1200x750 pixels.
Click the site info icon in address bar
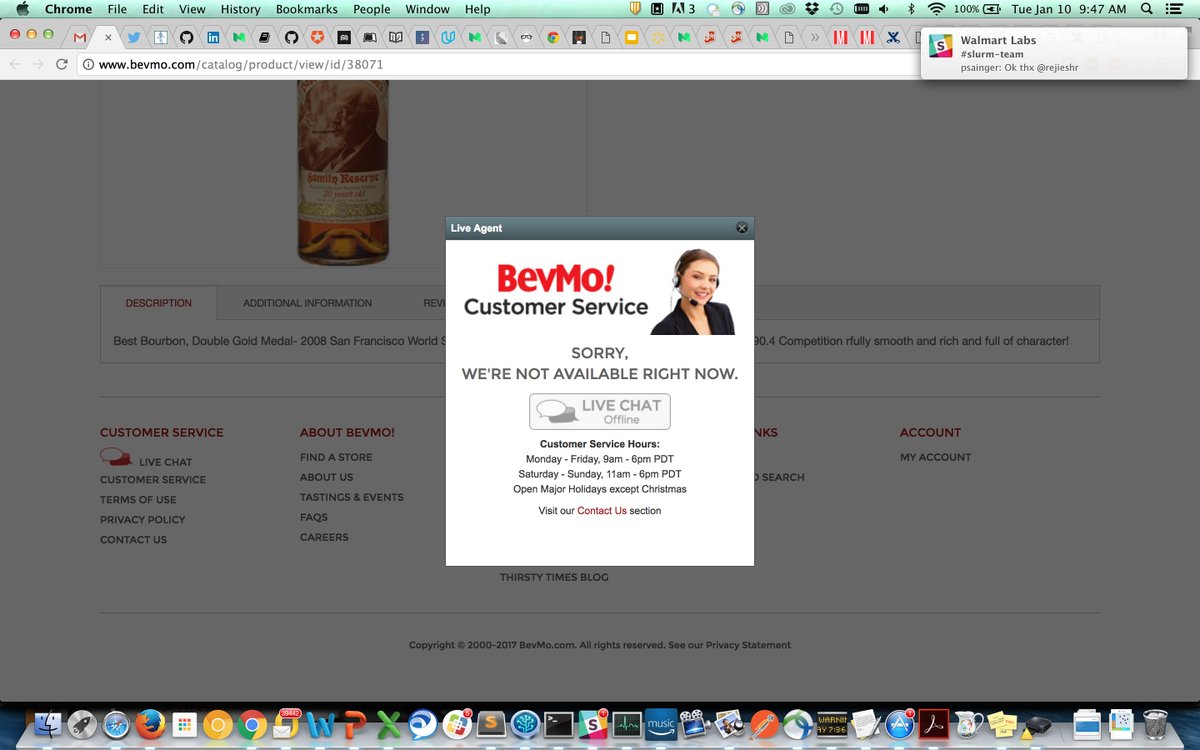[88, 64]
